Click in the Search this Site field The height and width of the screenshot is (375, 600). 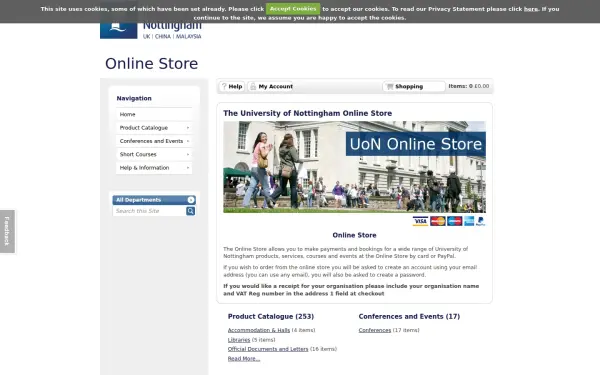tap(149, 211)
